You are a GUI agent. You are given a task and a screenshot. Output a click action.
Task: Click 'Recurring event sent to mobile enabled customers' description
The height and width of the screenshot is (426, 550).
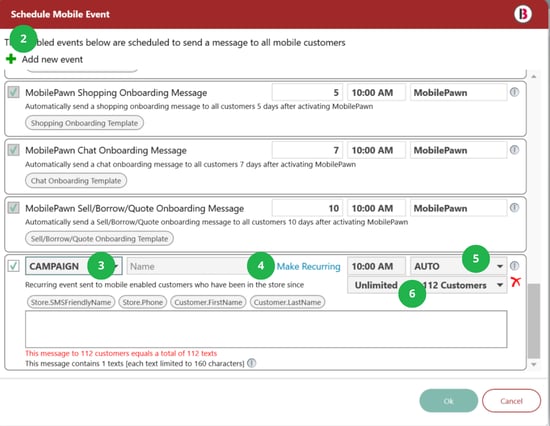pyautogui.click(x=165, y=285)
